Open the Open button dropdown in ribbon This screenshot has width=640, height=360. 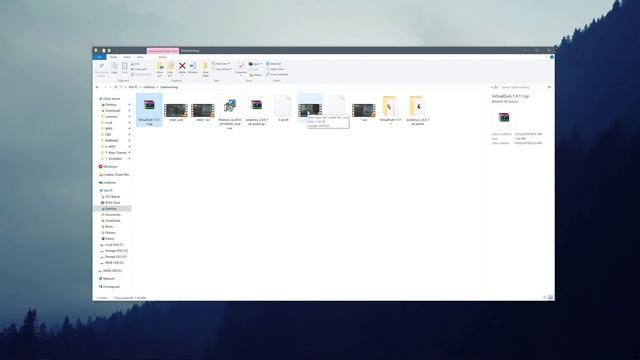(x=255, y=64)
